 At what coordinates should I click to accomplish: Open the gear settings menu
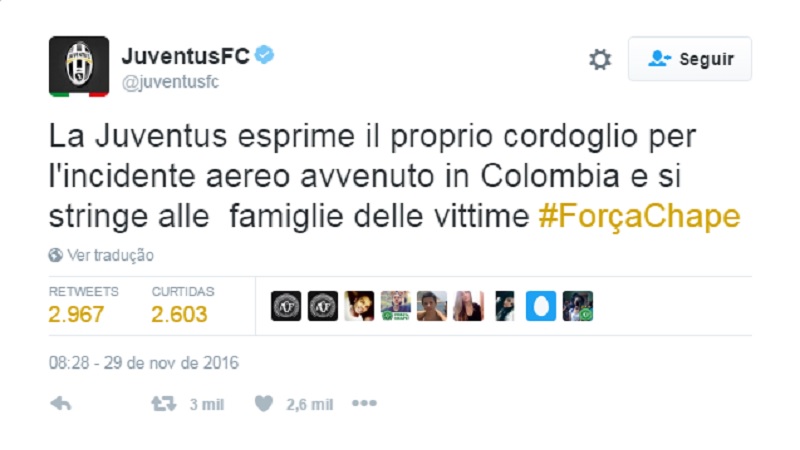600,60
